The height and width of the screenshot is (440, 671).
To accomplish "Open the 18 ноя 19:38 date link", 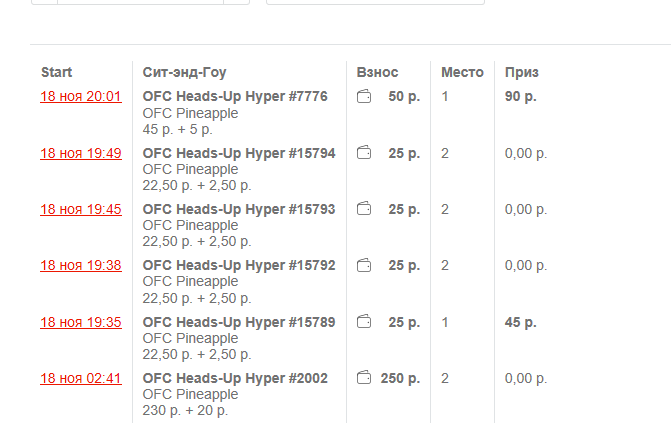I will click(x=81, y=265).
